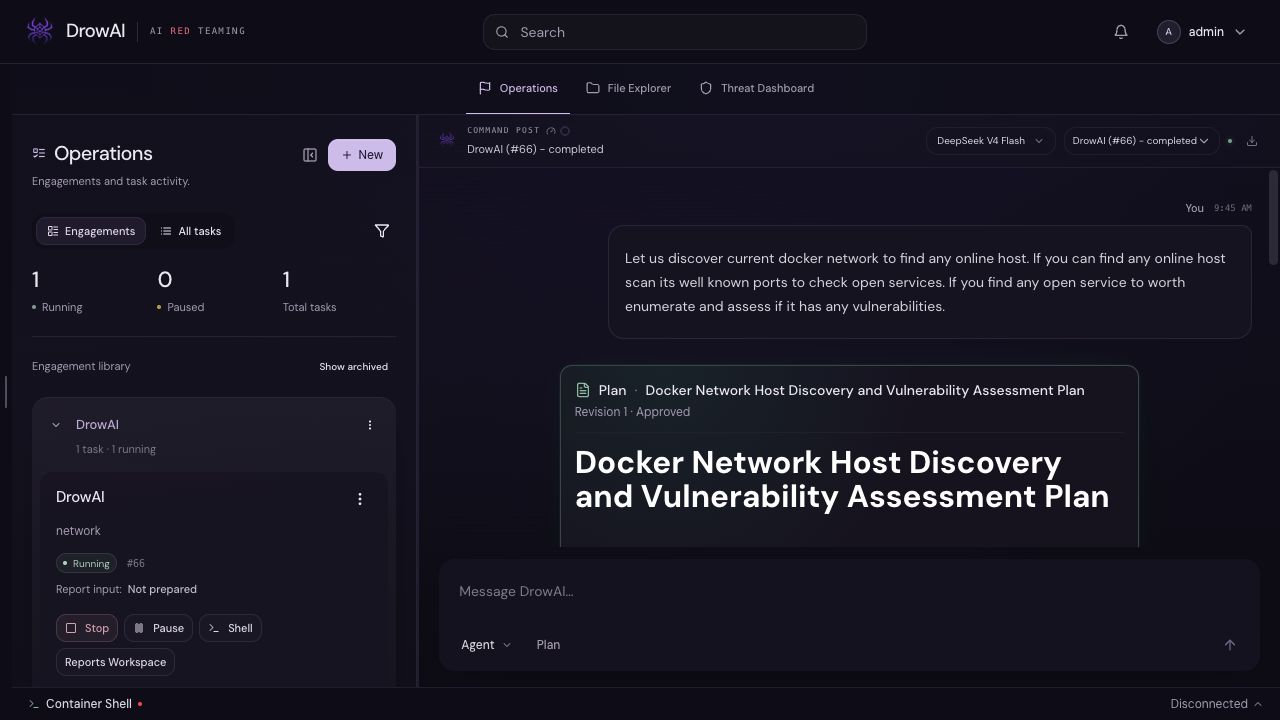Image resolution: width=1280 pixels, height=720 pixels.
Task: Click the admin avatar circle
Action: pos(1168,32)
